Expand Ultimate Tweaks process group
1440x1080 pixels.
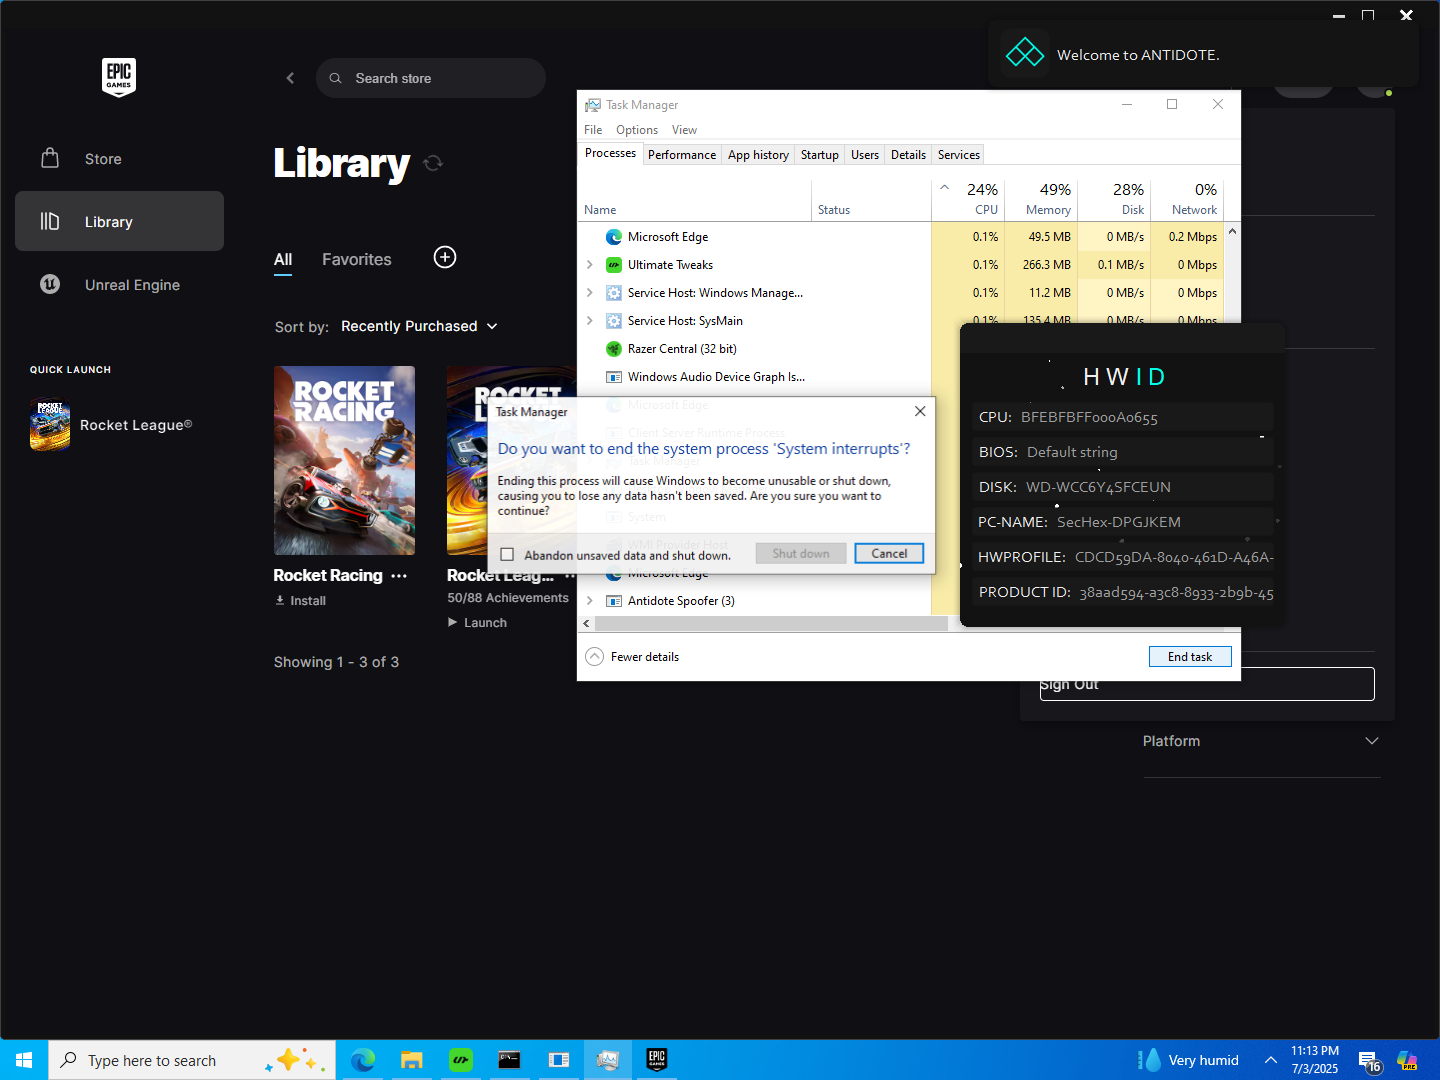pyautogui.click(x=589, y=265)
